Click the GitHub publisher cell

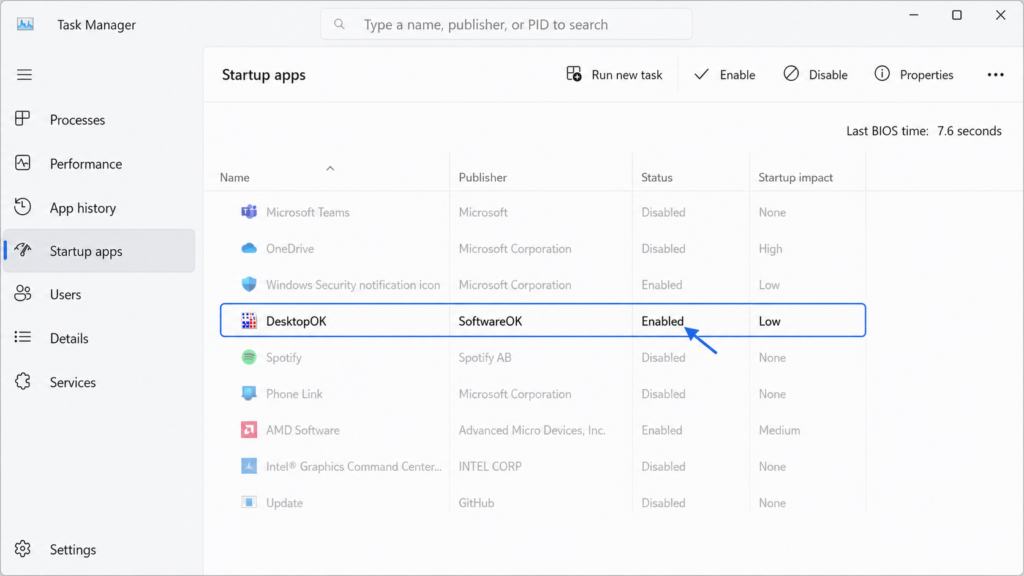pos(476,503)
